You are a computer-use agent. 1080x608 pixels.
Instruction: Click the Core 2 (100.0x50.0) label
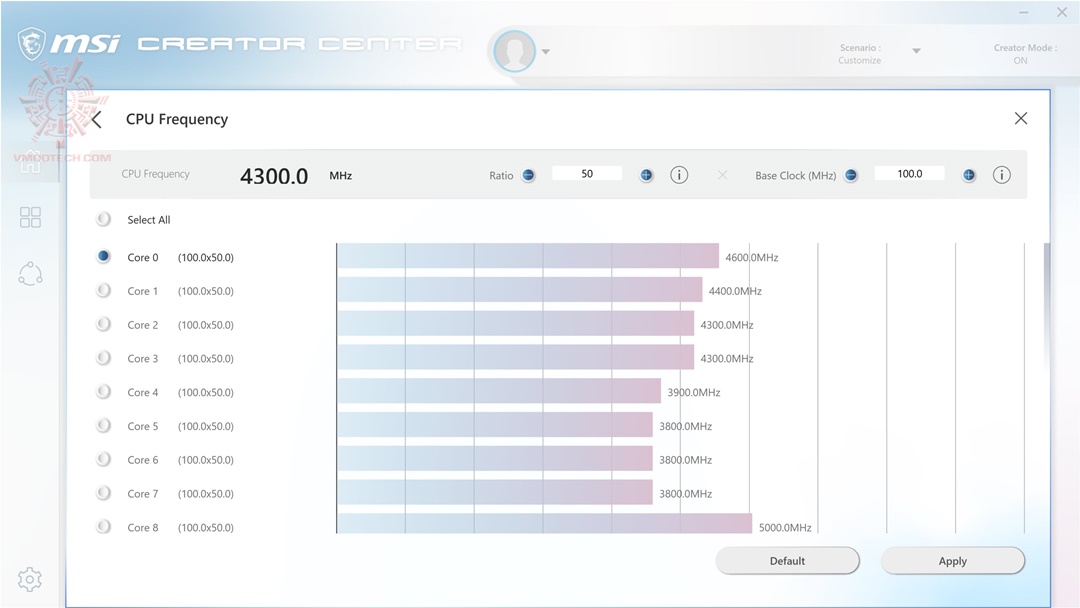tap(180, 325)
